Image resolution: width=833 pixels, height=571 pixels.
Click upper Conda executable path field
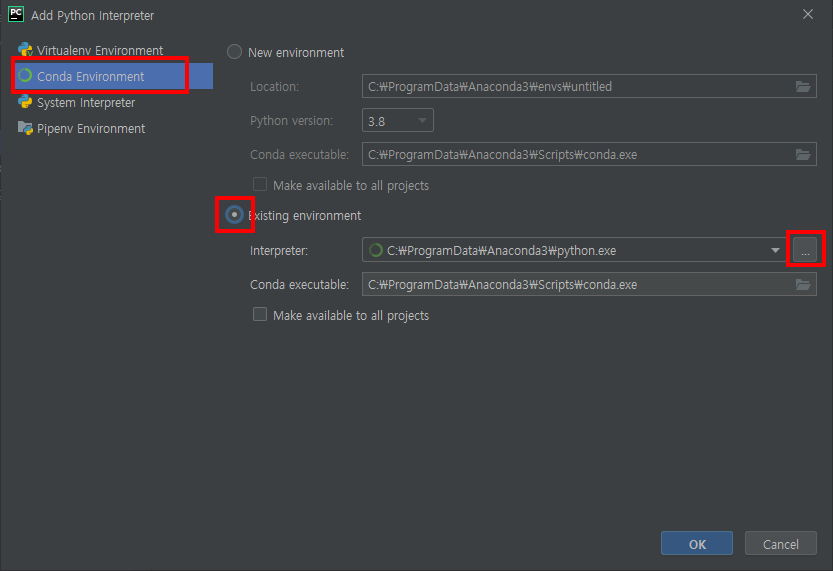coord(589,154)
